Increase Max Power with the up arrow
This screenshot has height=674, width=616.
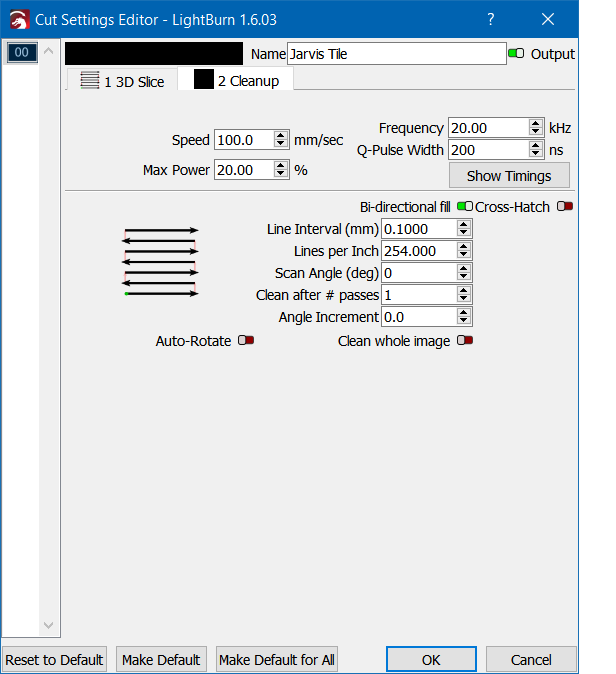click(x=281, y=165)
